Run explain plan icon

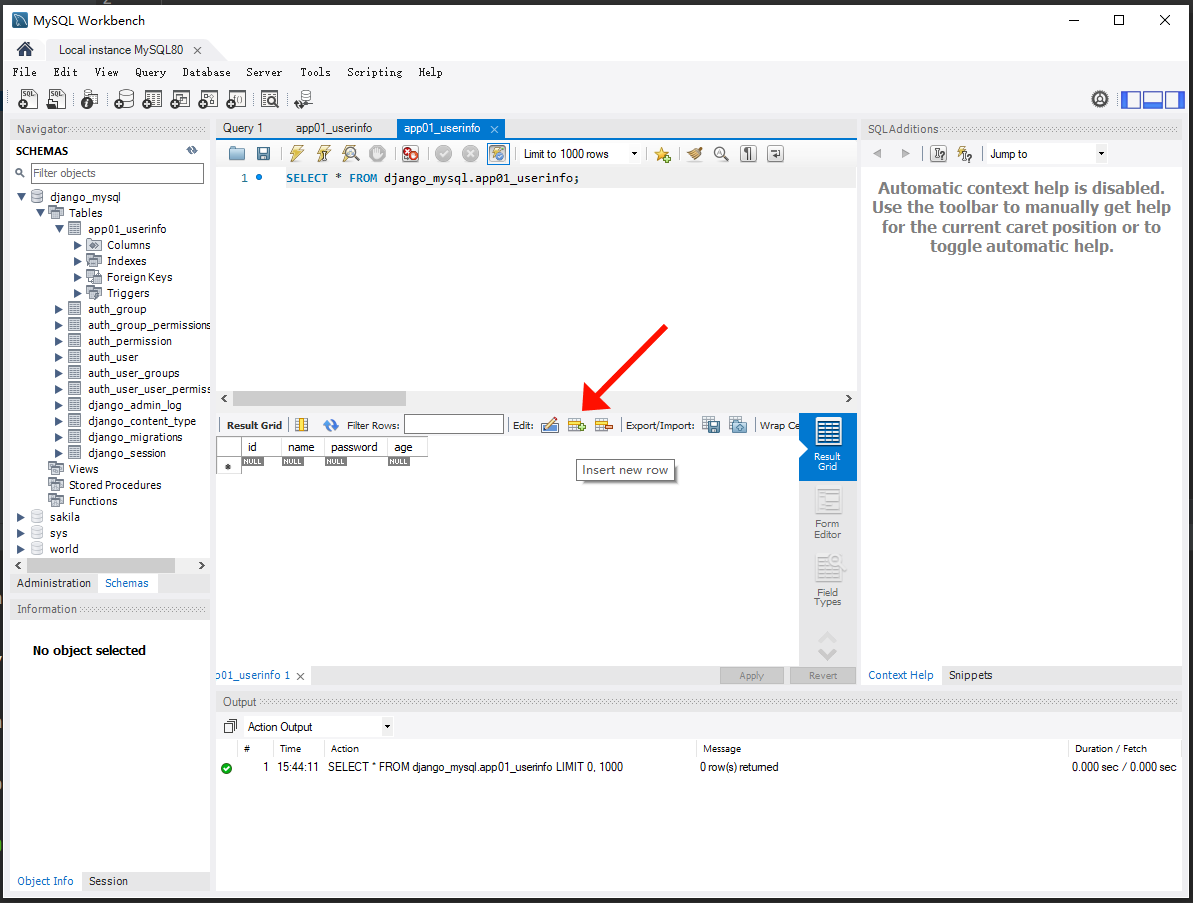[351, 154]
